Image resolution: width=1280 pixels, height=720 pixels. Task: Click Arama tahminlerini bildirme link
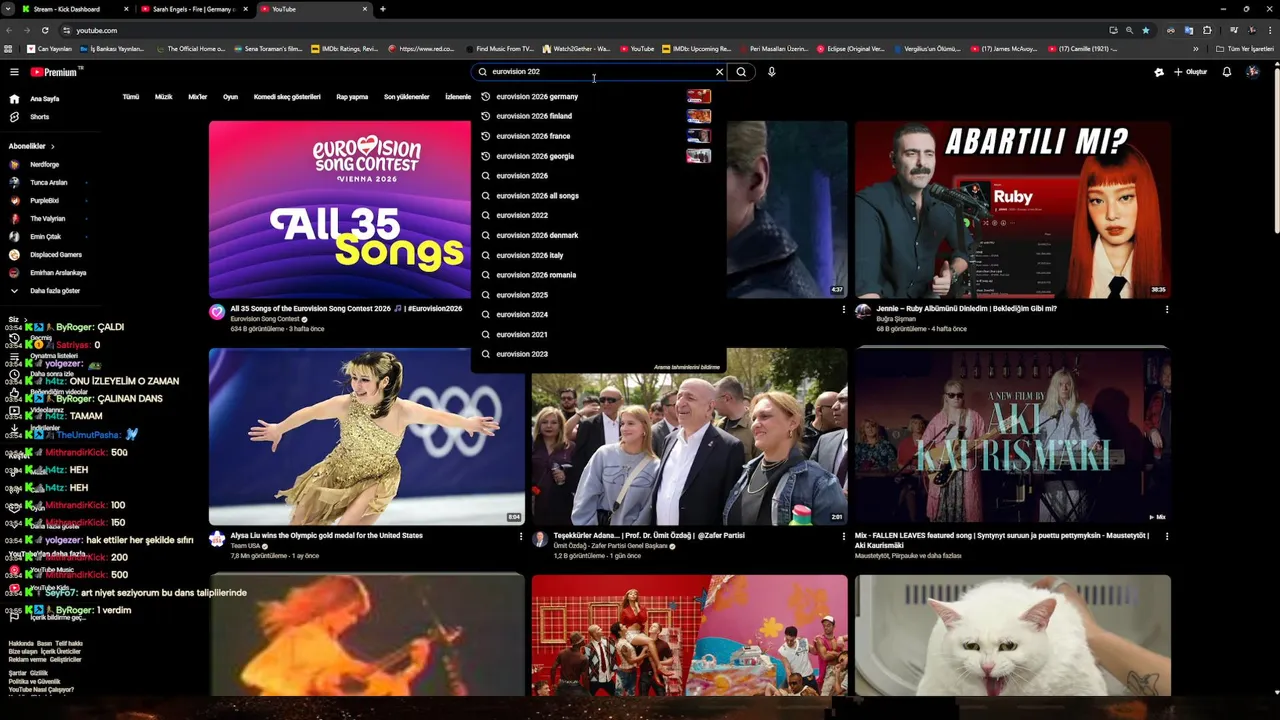point(687,367)
